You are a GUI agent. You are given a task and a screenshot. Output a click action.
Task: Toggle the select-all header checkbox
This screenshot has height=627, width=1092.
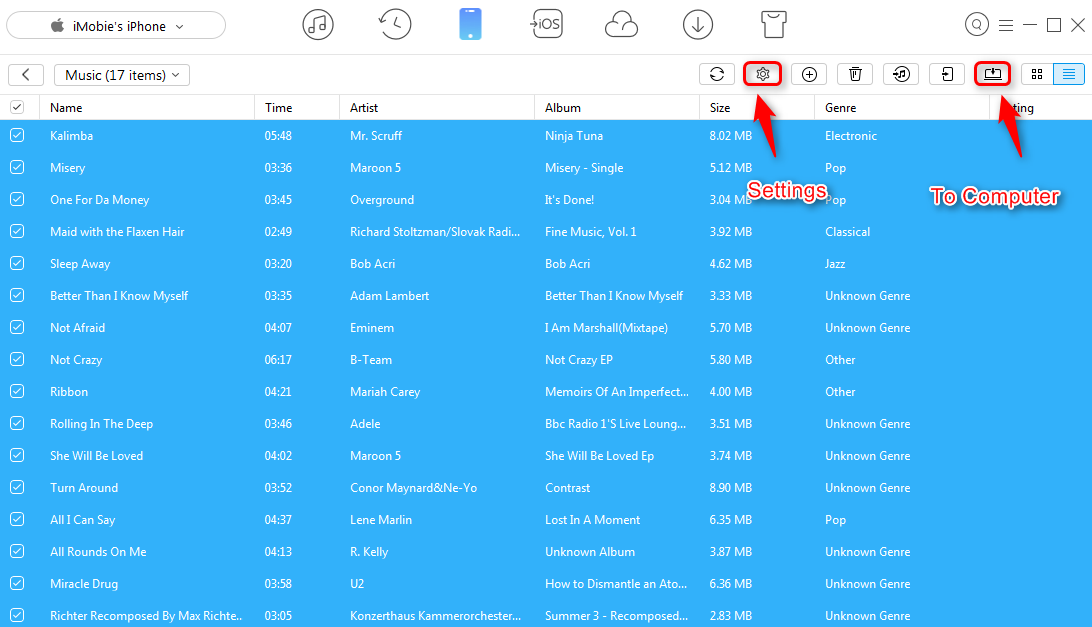[x=17, y=107]
